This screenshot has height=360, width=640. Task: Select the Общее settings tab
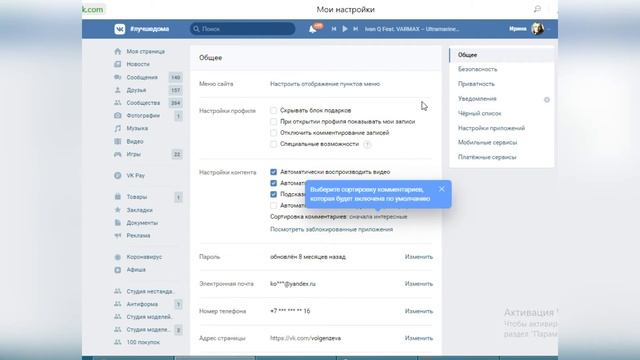pyautogui.click(x=502, y=55)
